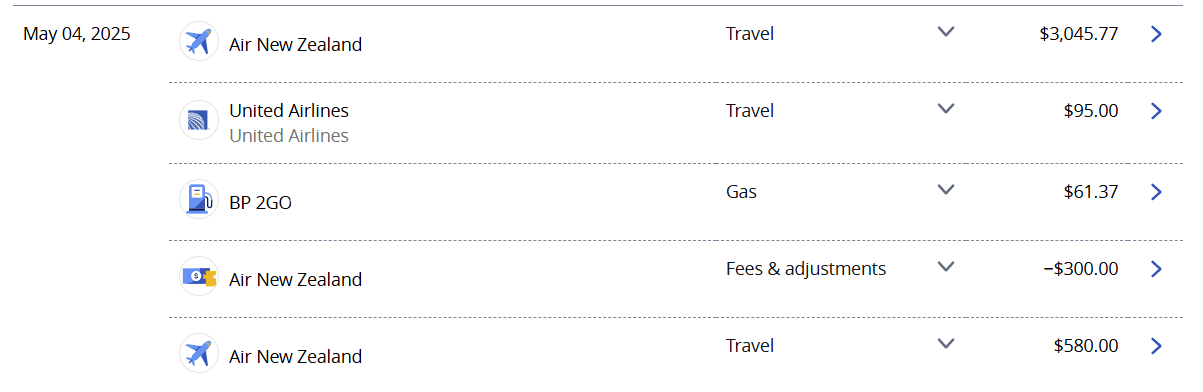Click the Fees & adjustments category label

pyautogui.click(x=806, y=268)
